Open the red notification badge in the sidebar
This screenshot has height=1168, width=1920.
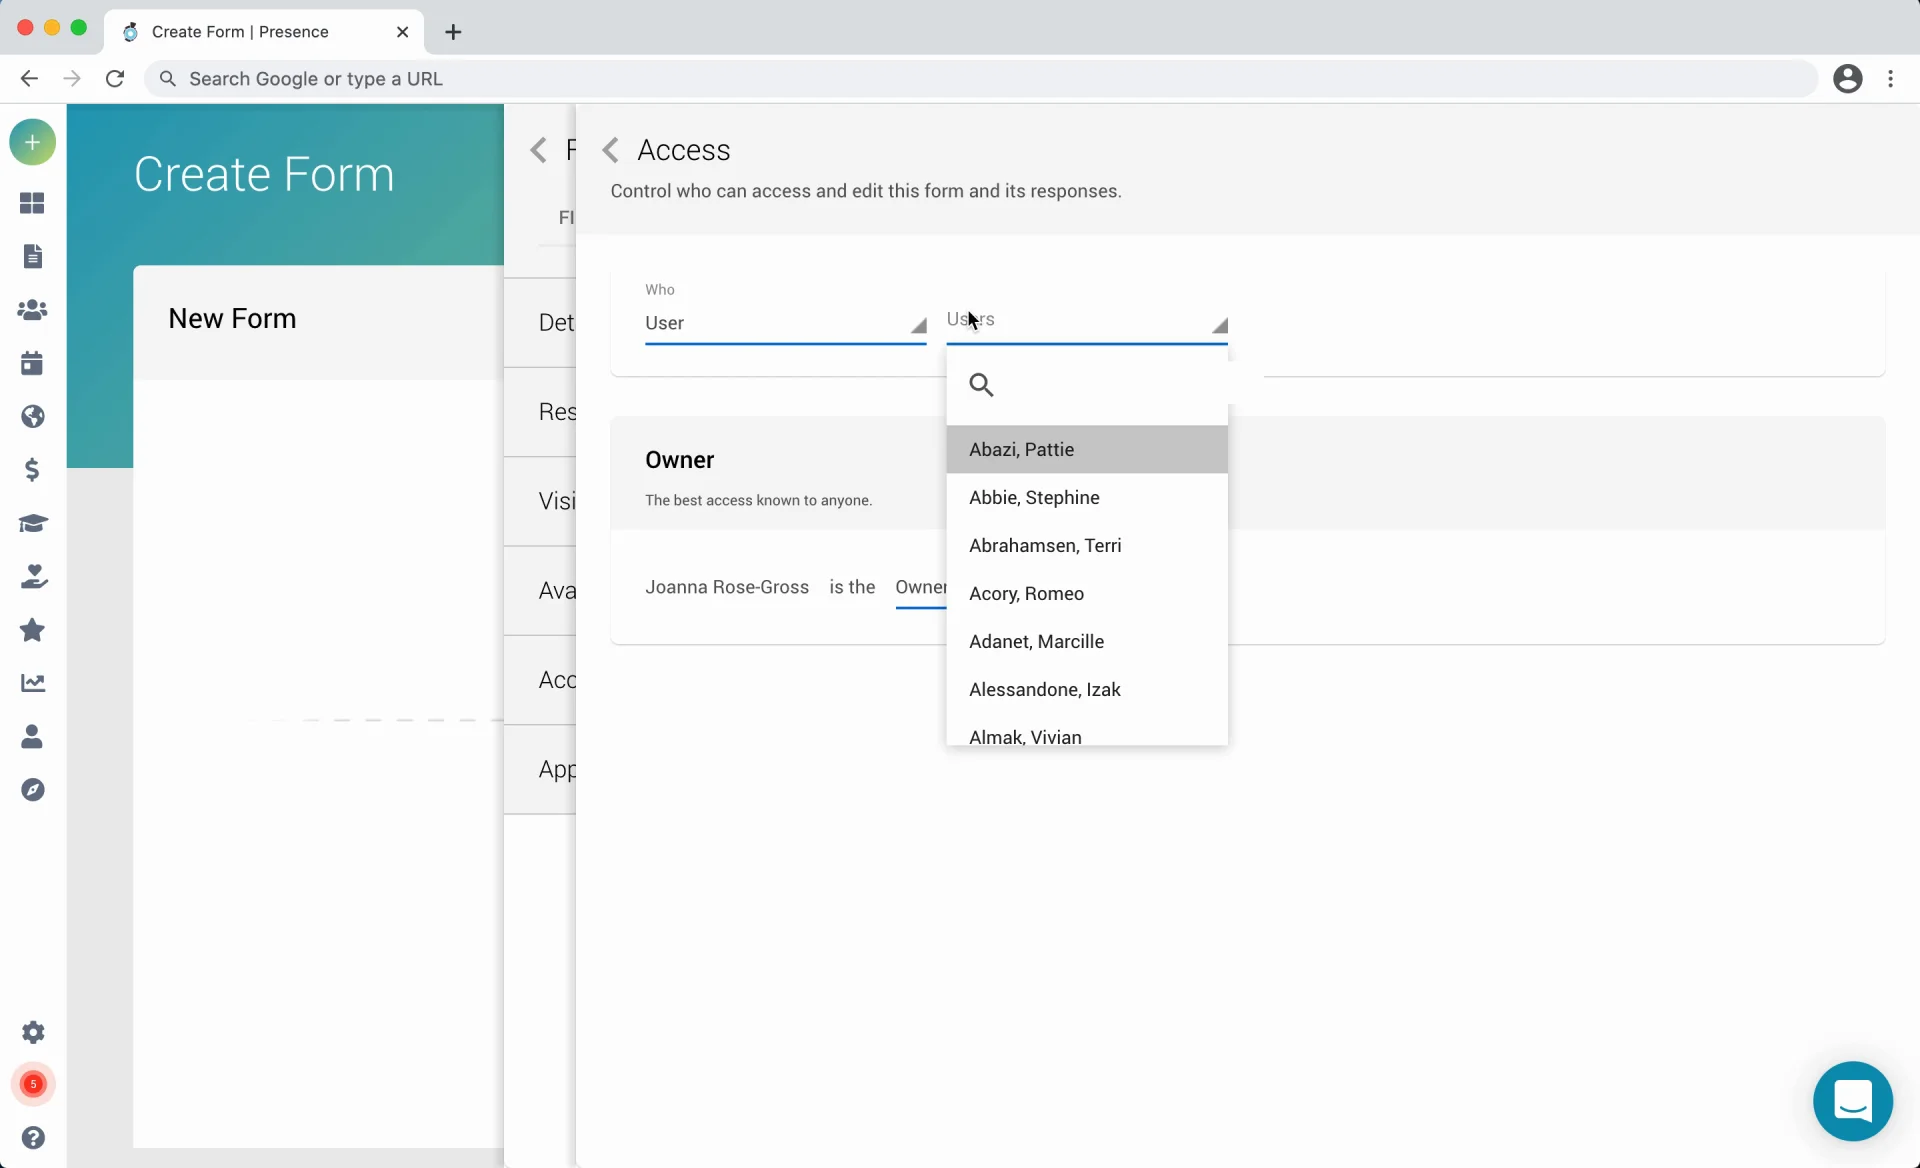[32, 1084]
